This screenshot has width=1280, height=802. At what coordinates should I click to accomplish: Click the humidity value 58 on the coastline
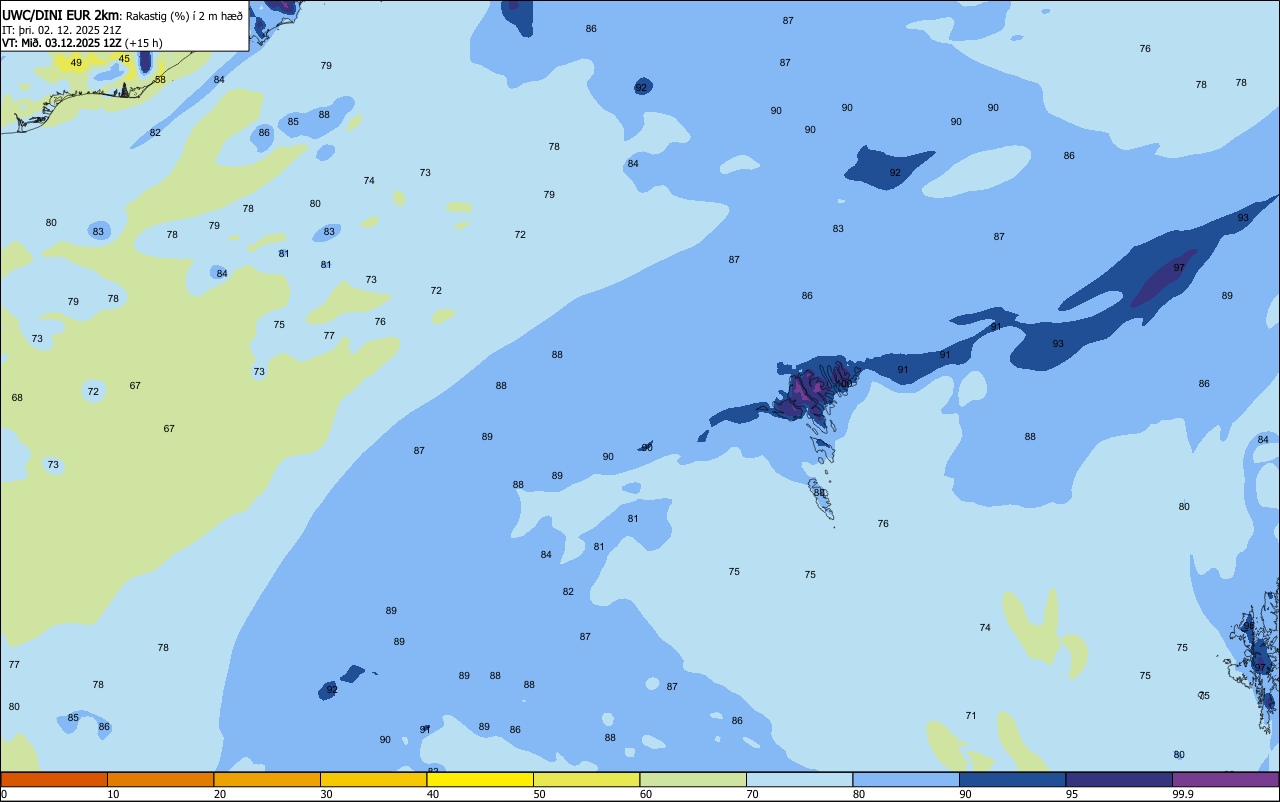click(x=160, y=79)
